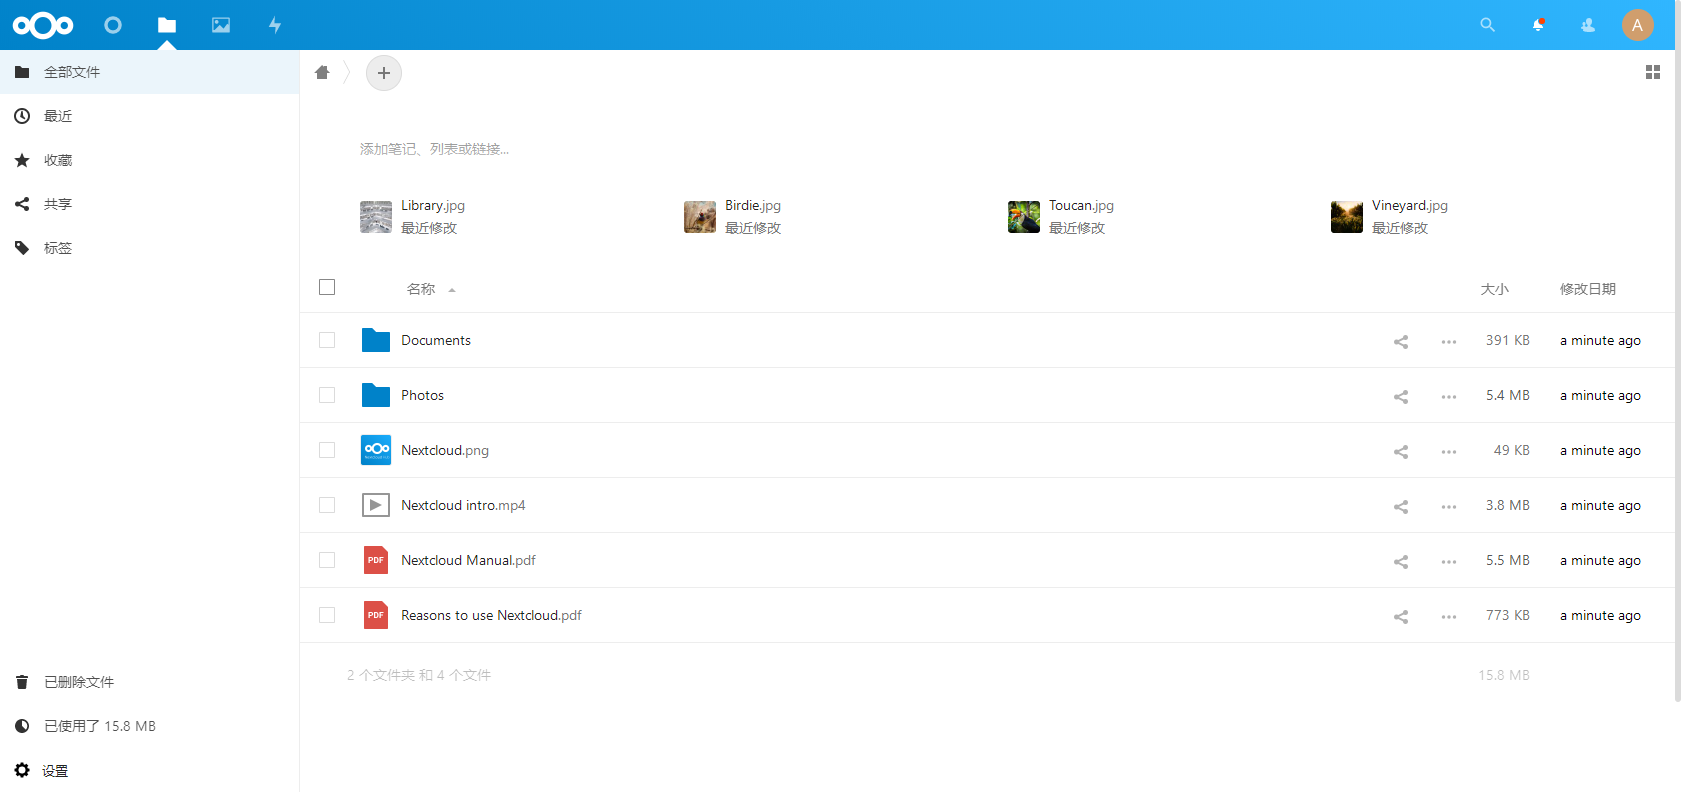Image resolution: width=1681 pixels, height=792 pixels.
Task: Click the Nextcloud.png file thumbnail
Action: [376, 450]
